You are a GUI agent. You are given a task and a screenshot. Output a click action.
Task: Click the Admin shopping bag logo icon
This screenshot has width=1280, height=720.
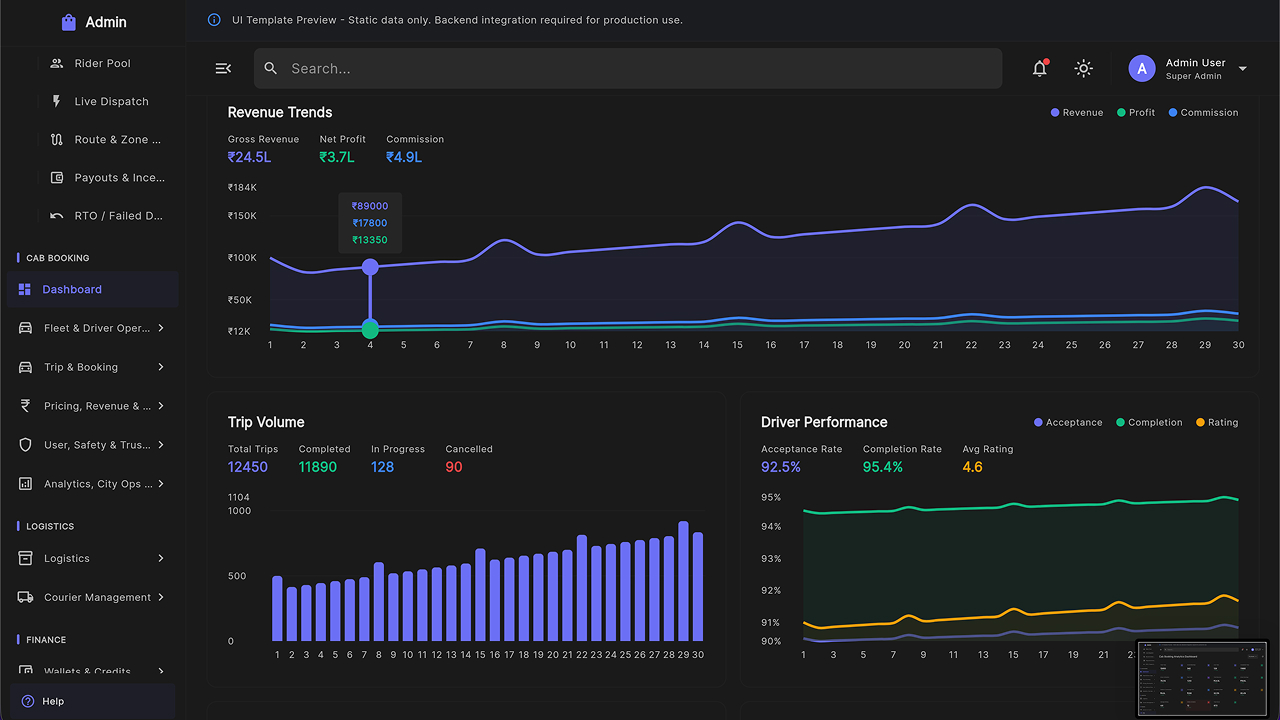coord(68,22)
